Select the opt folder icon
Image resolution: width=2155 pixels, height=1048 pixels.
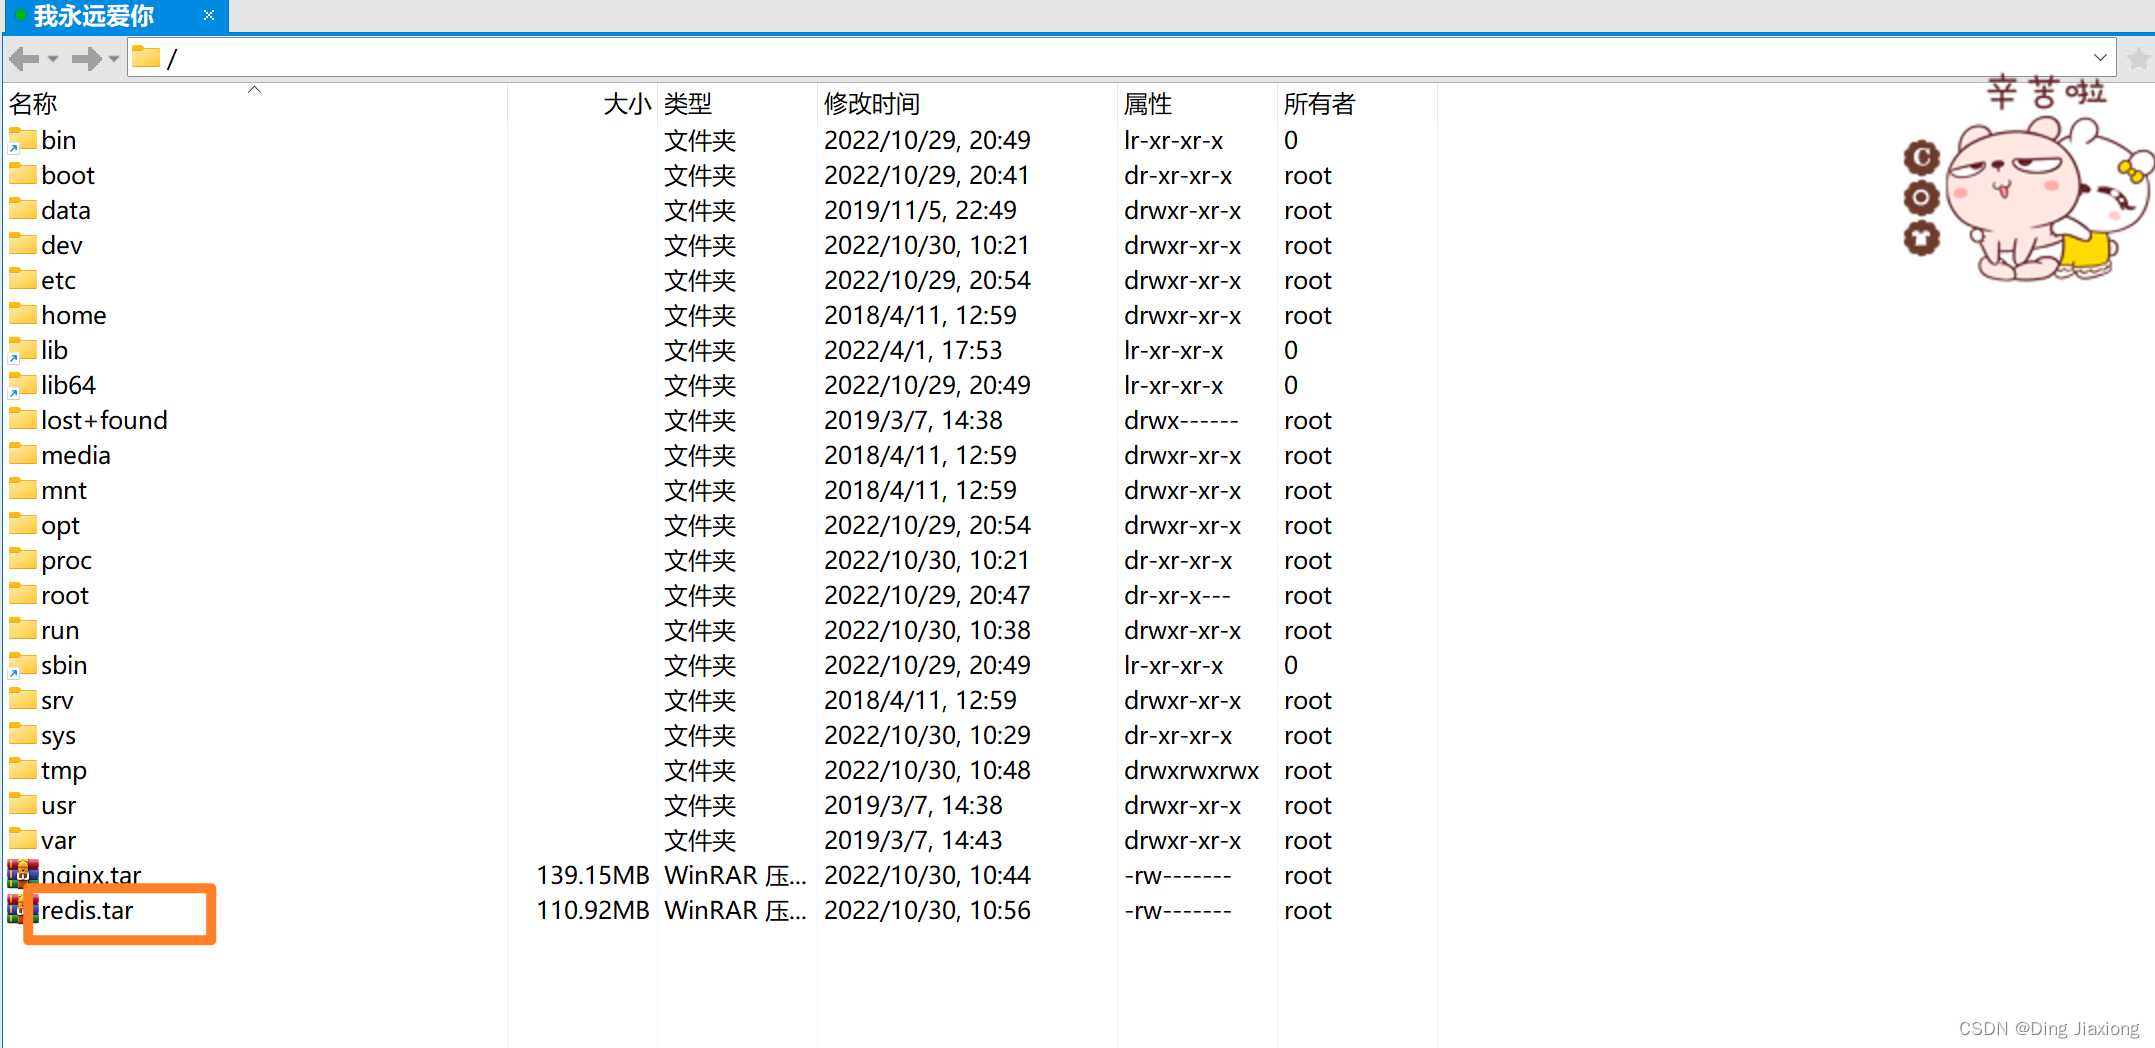click(x=22, y=525)
